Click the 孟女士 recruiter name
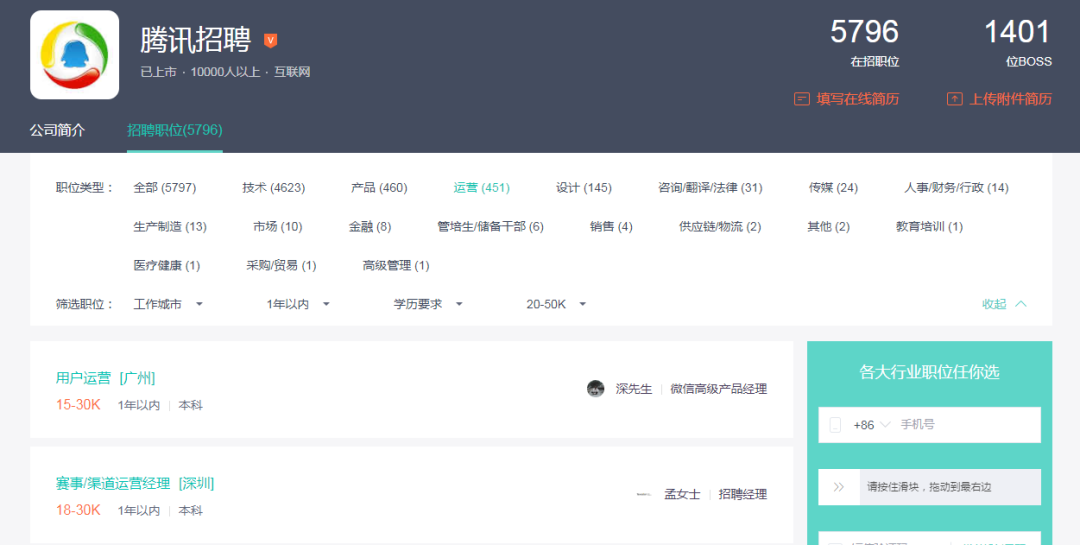The width and height of the screenshot is (1080, 545). [x=682, y=494]
